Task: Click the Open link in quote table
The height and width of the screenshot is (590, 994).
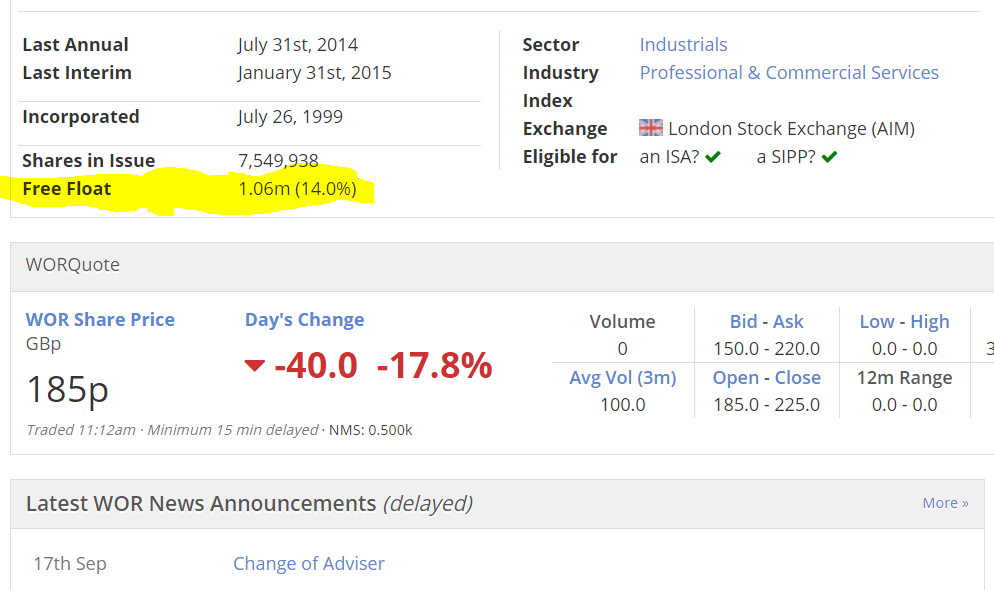Action: click(x=736, y=378)
